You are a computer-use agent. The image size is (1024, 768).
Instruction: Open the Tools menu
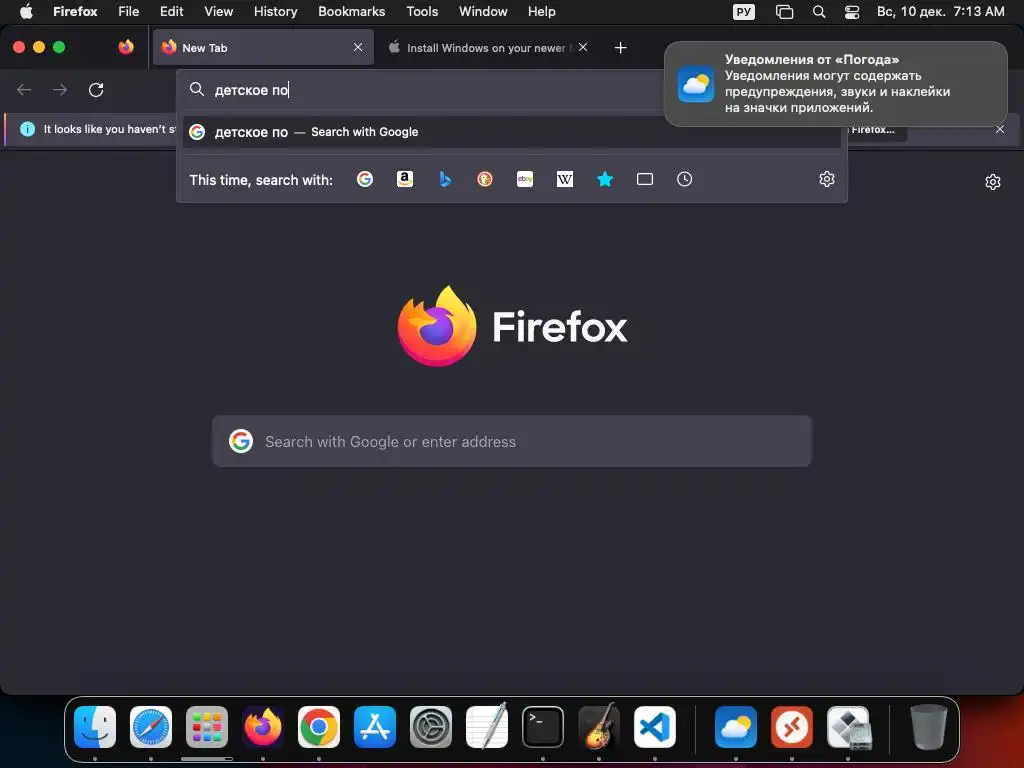[422, 11]
